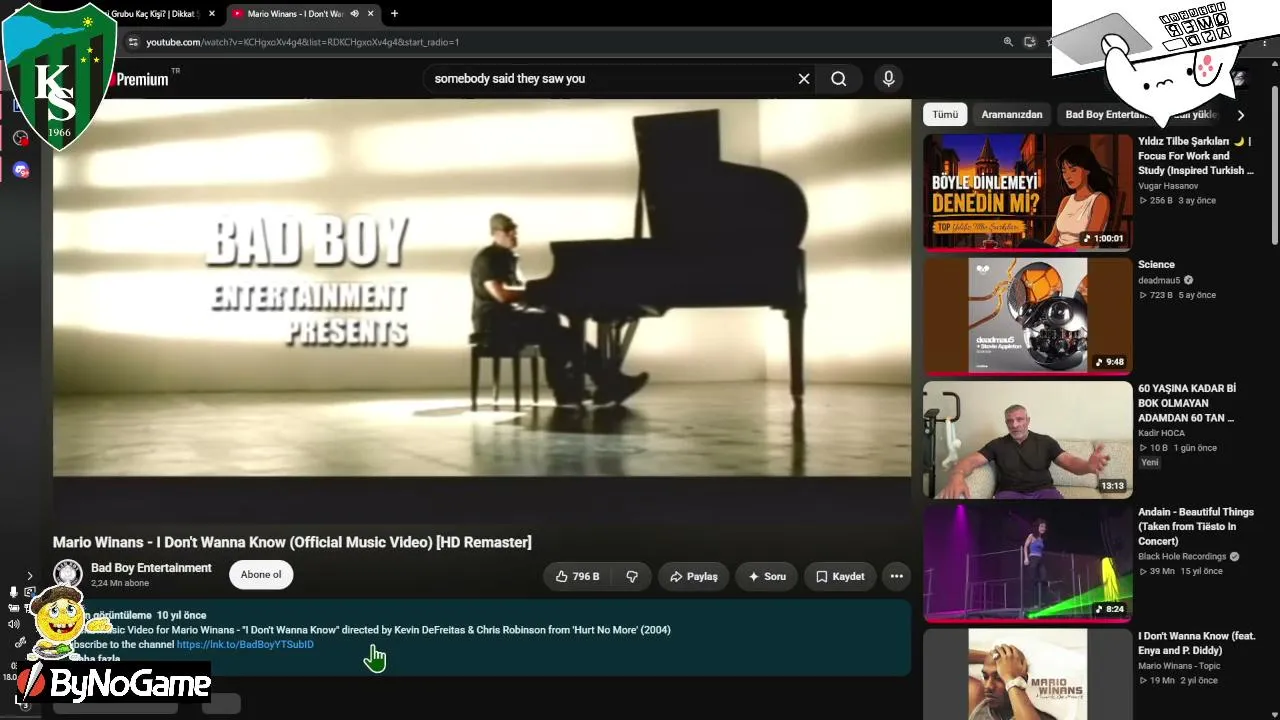Close the Mario Winans browser tab

pyautogui.click(x=372, y=14)
